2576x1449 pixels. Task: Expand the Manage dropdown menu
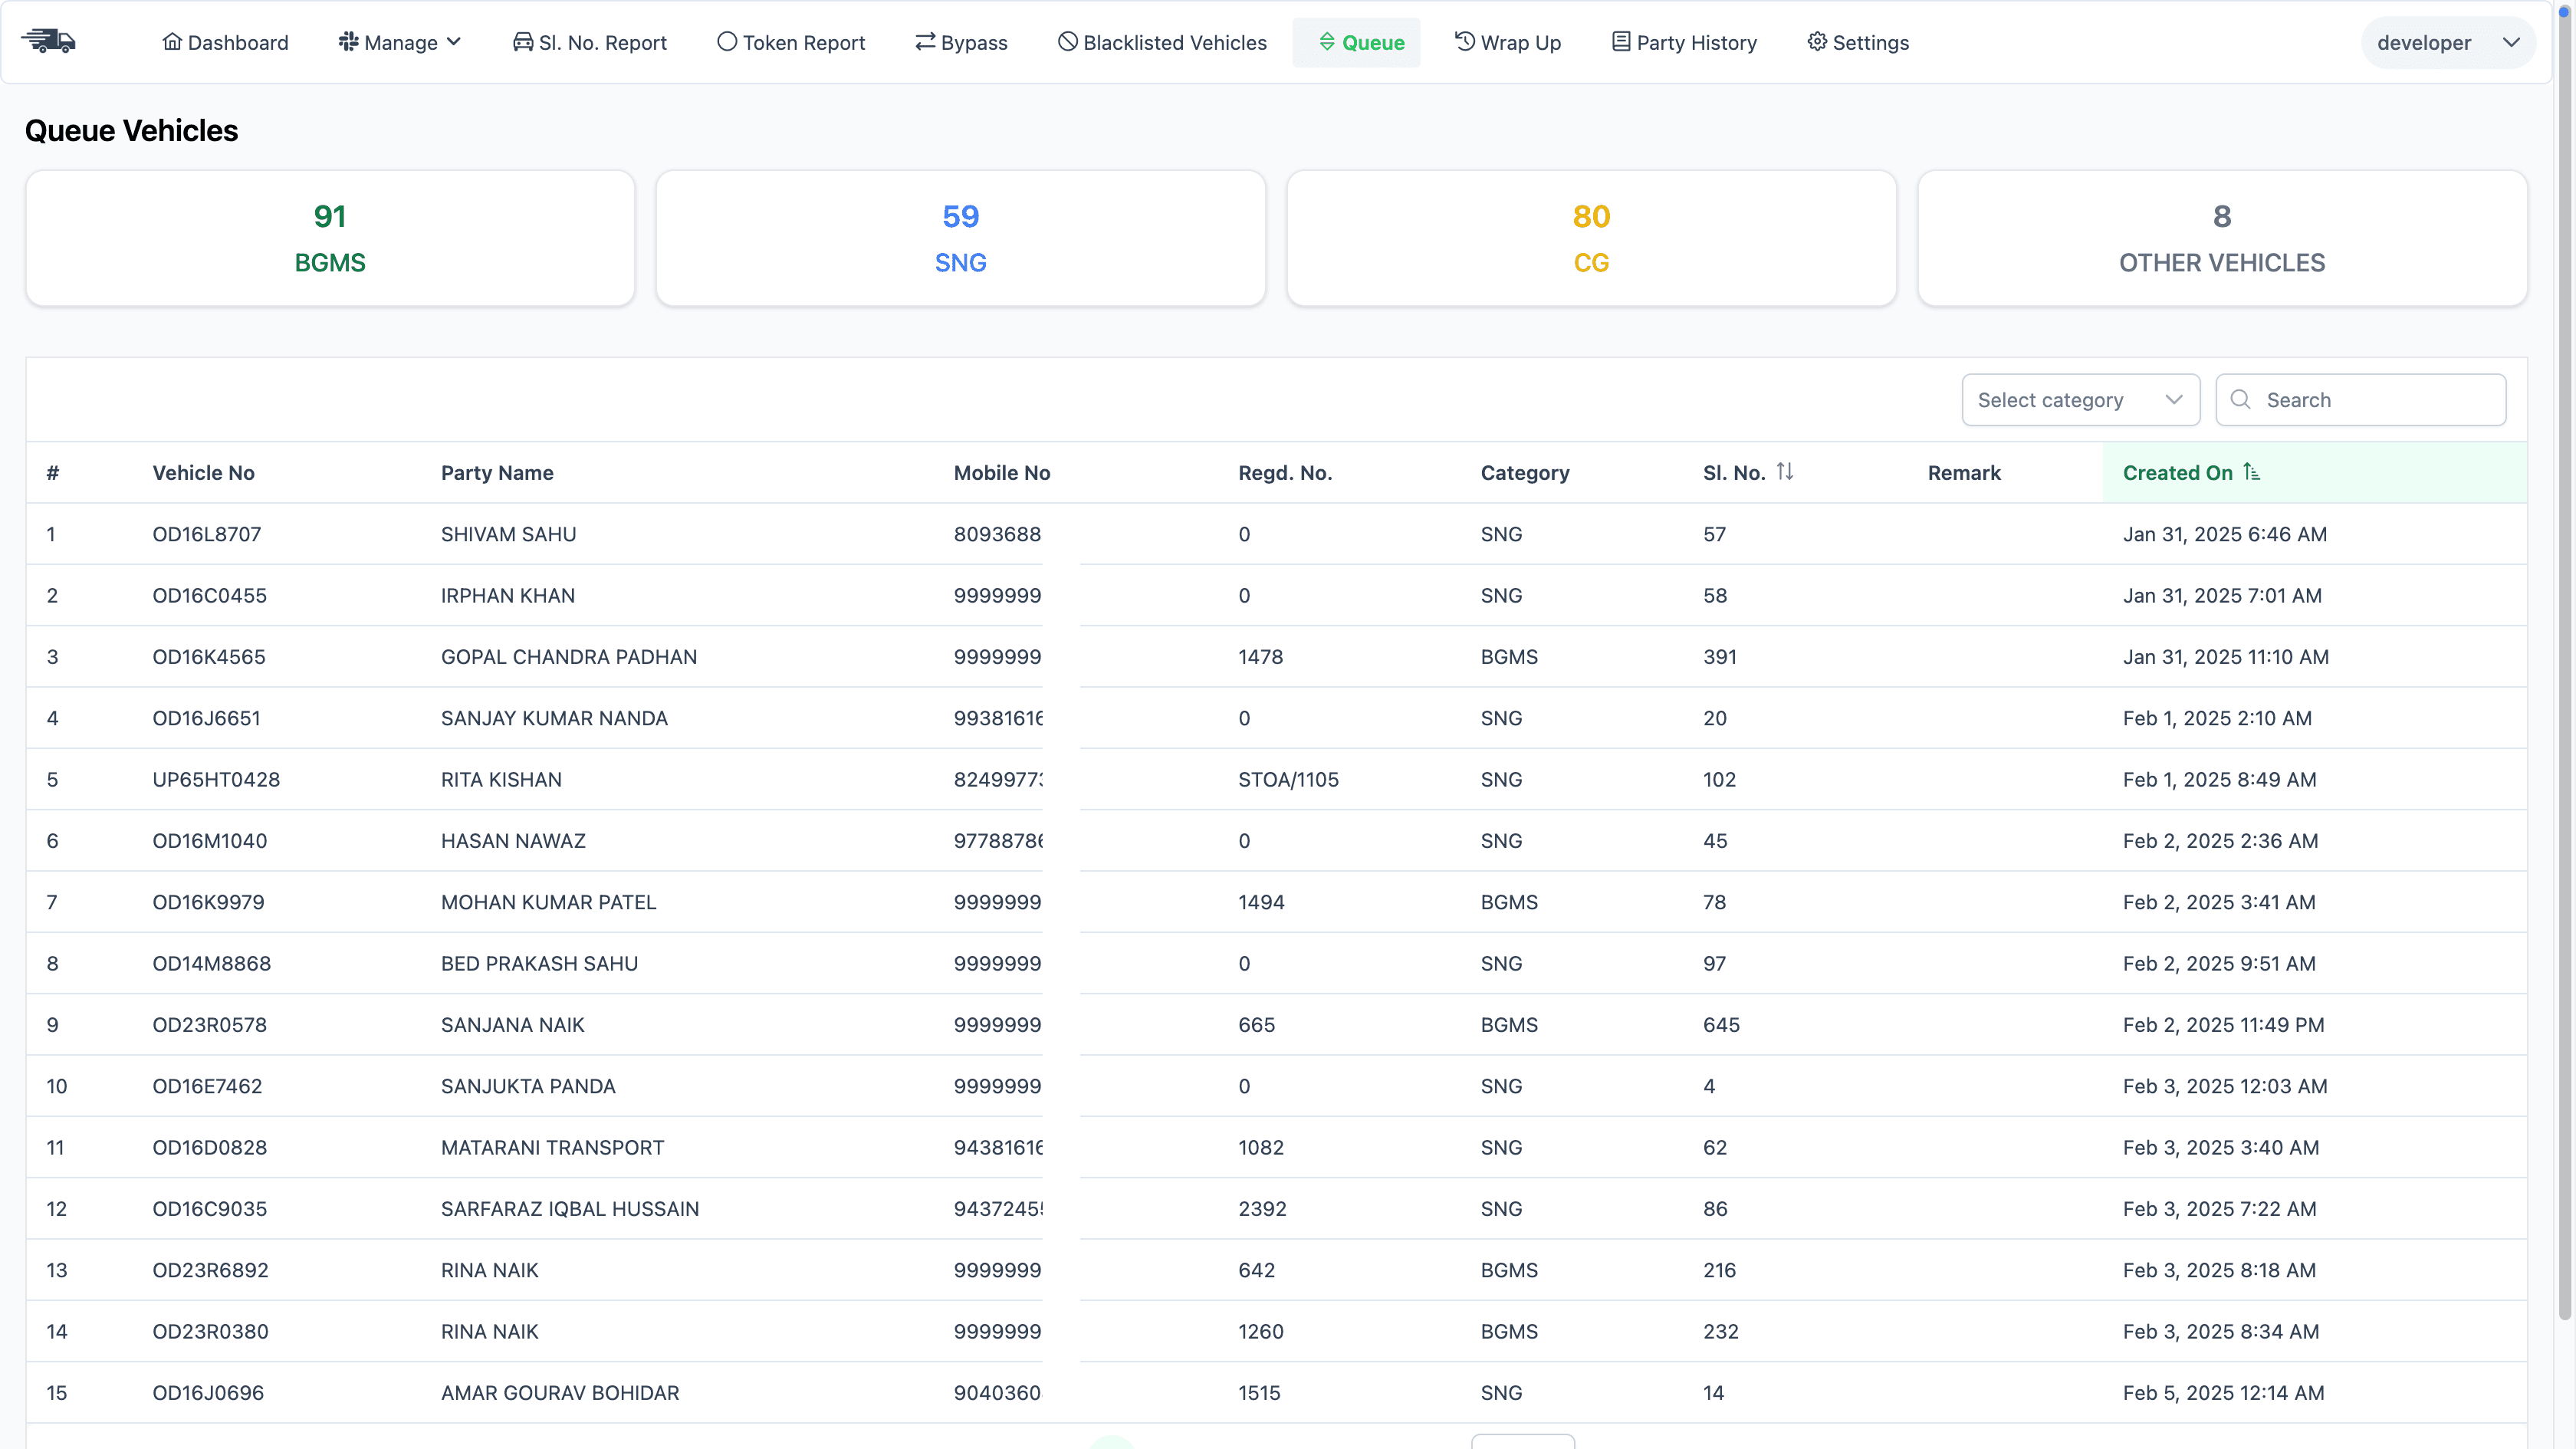pyautogui.click(x=400, y=42)
